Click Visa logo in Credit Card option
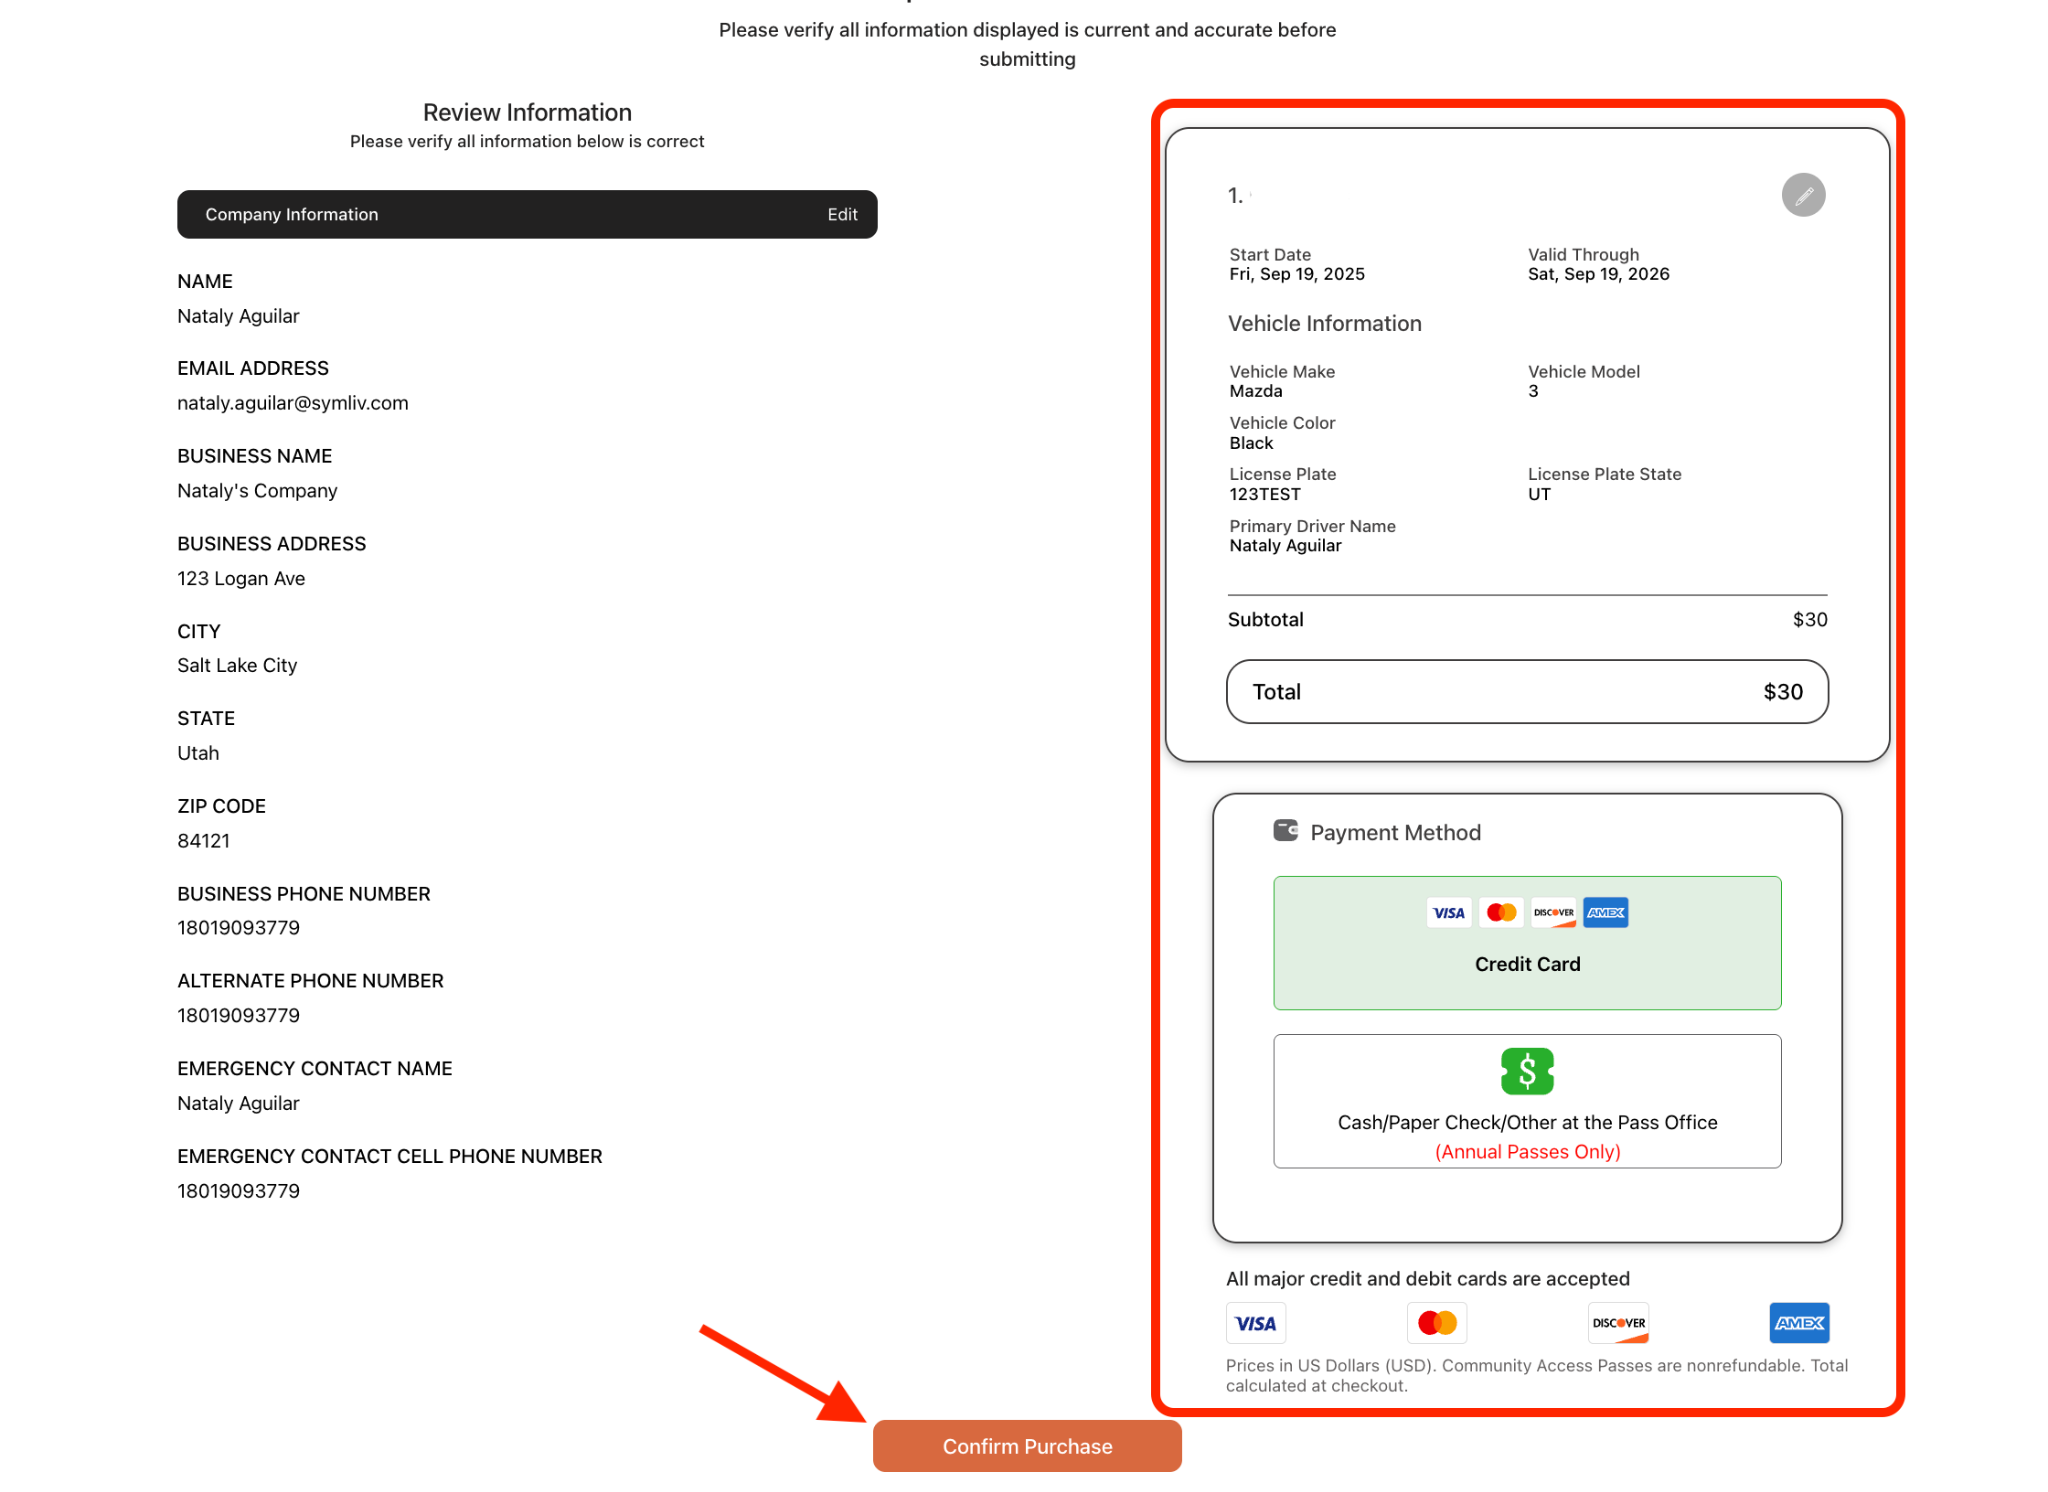This screenshot has height=1492, width=2048. point(1448,912)
